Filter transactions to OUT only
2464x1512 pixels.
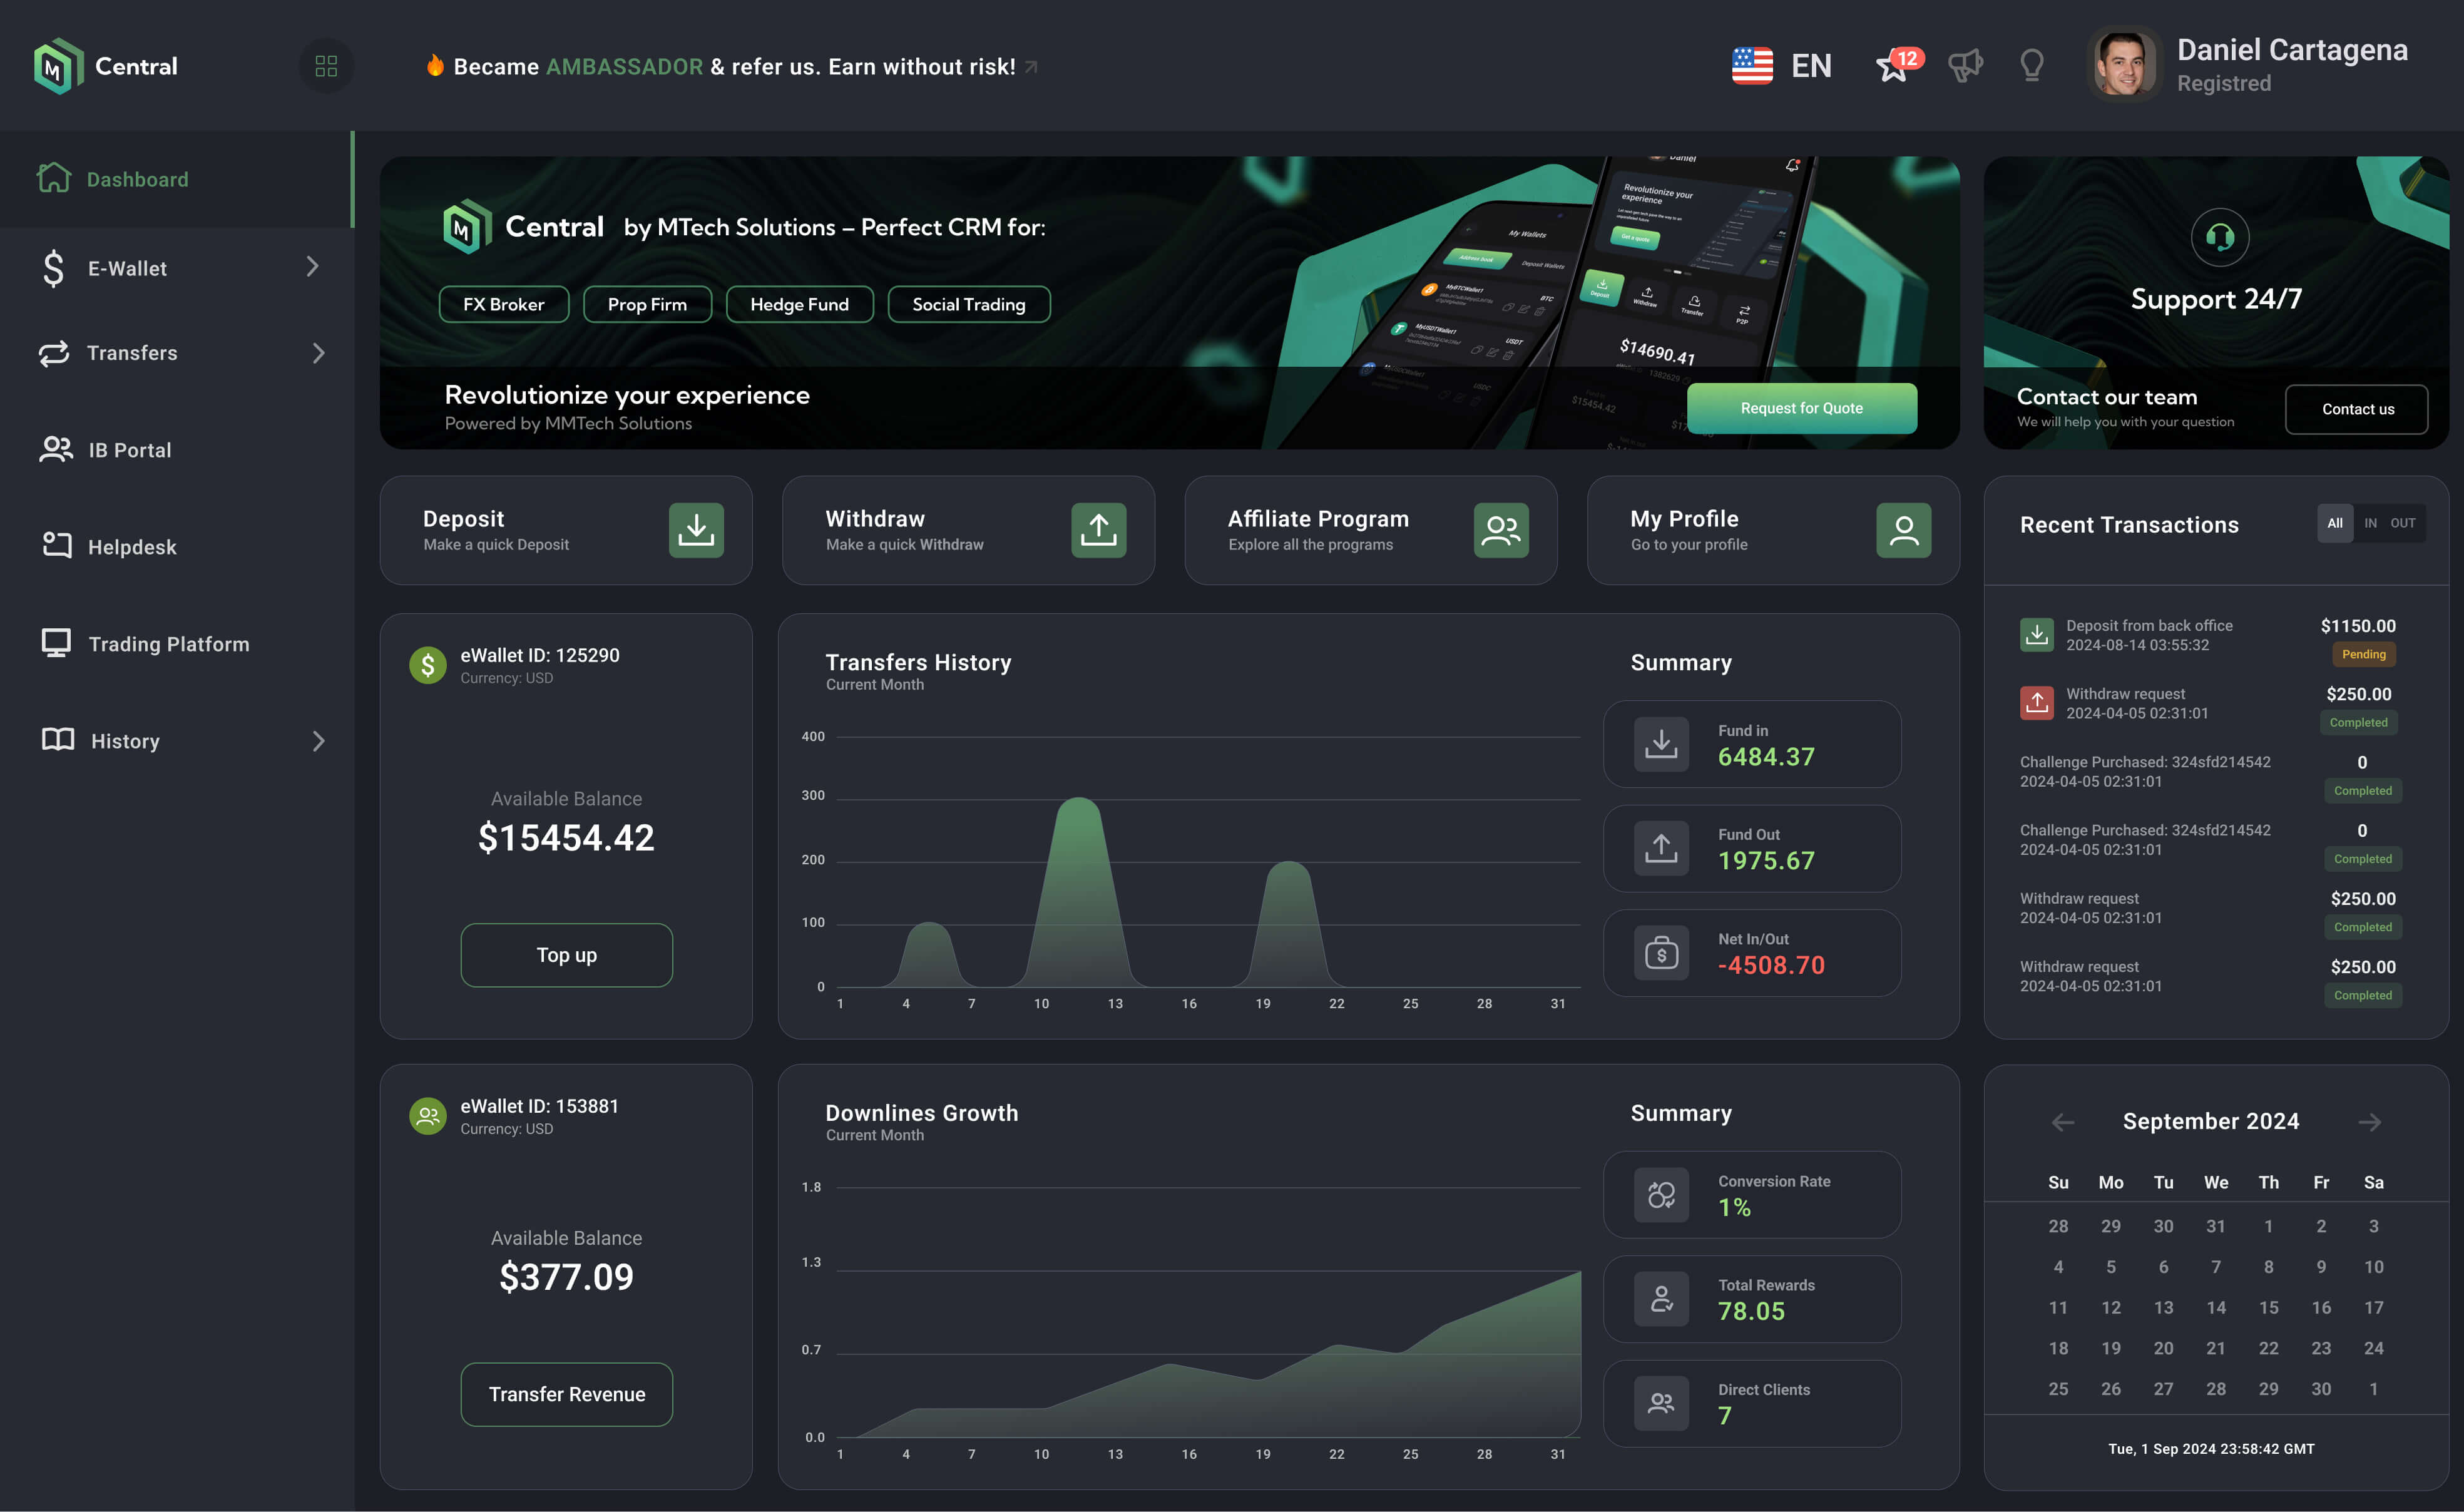[2402, 523]
